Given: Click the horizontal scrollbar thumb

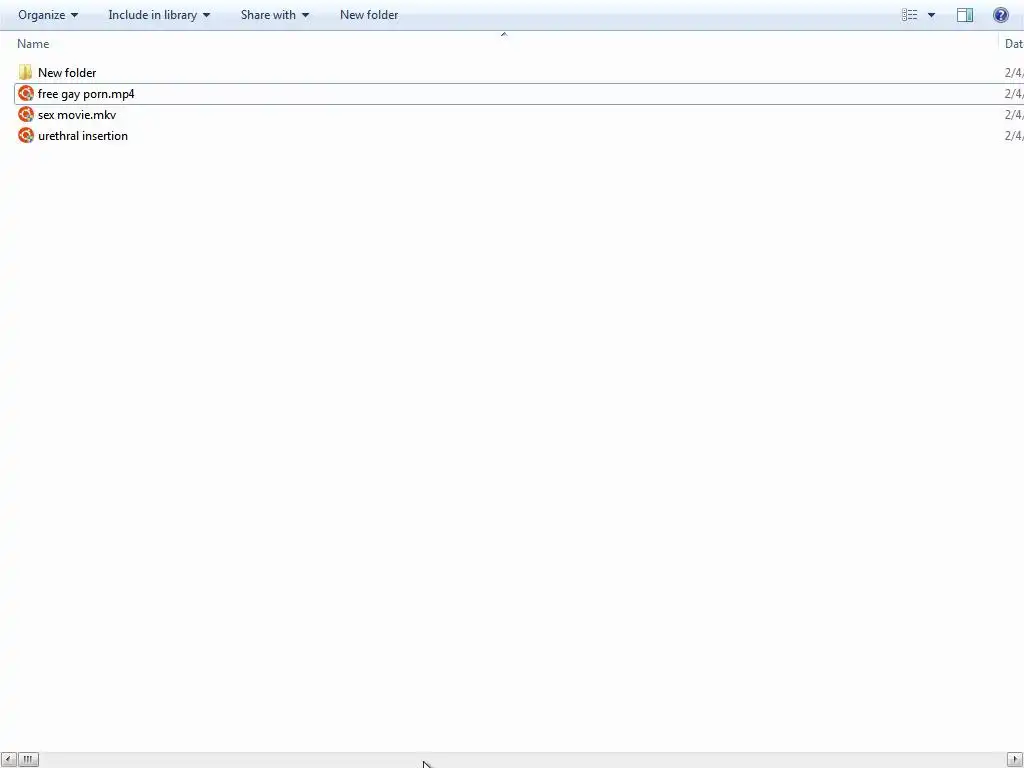Looking at the screenshot, I should point(28,760).
